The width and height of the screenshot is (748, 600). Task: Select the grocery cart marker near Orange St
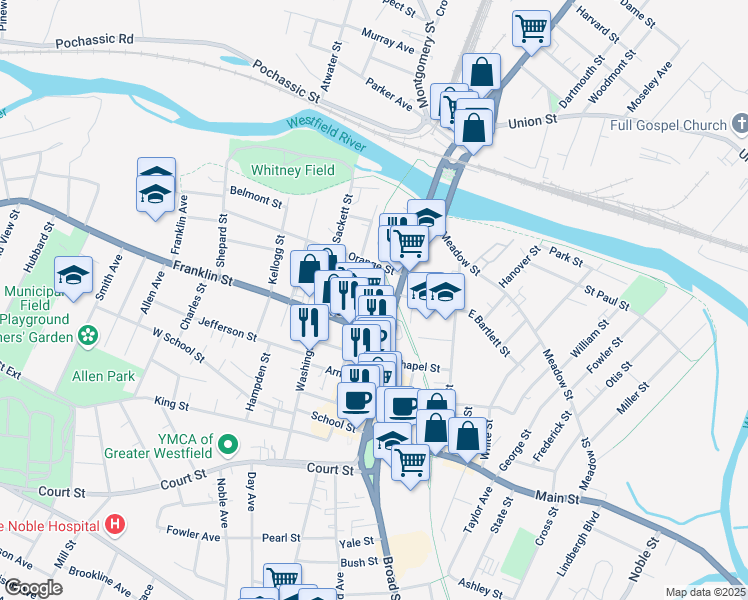[x=409, y=247]
